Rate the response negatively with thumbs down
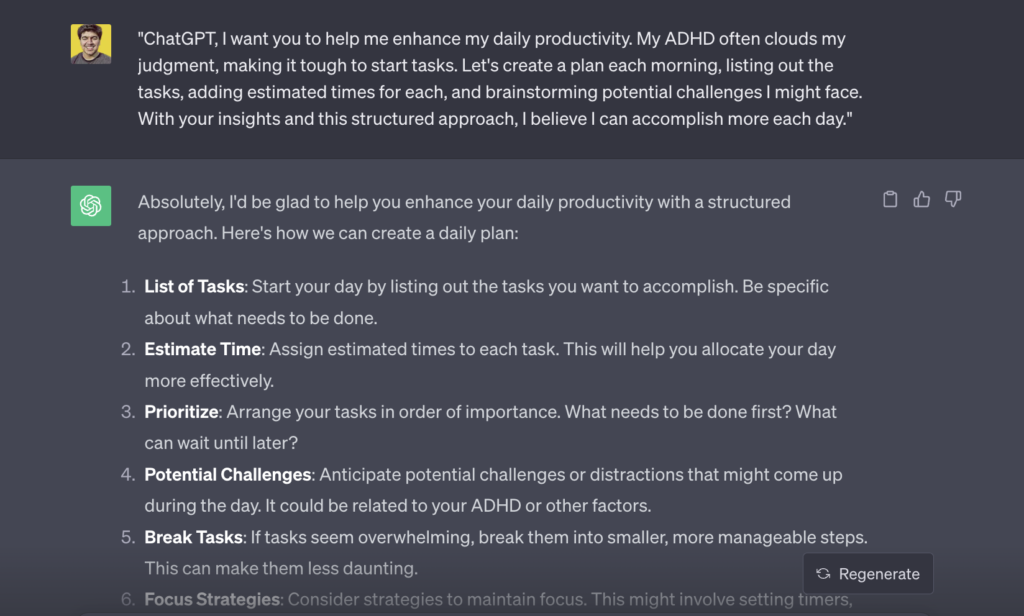The height and width of the screenshot is (616, 1024). (952, 199)
